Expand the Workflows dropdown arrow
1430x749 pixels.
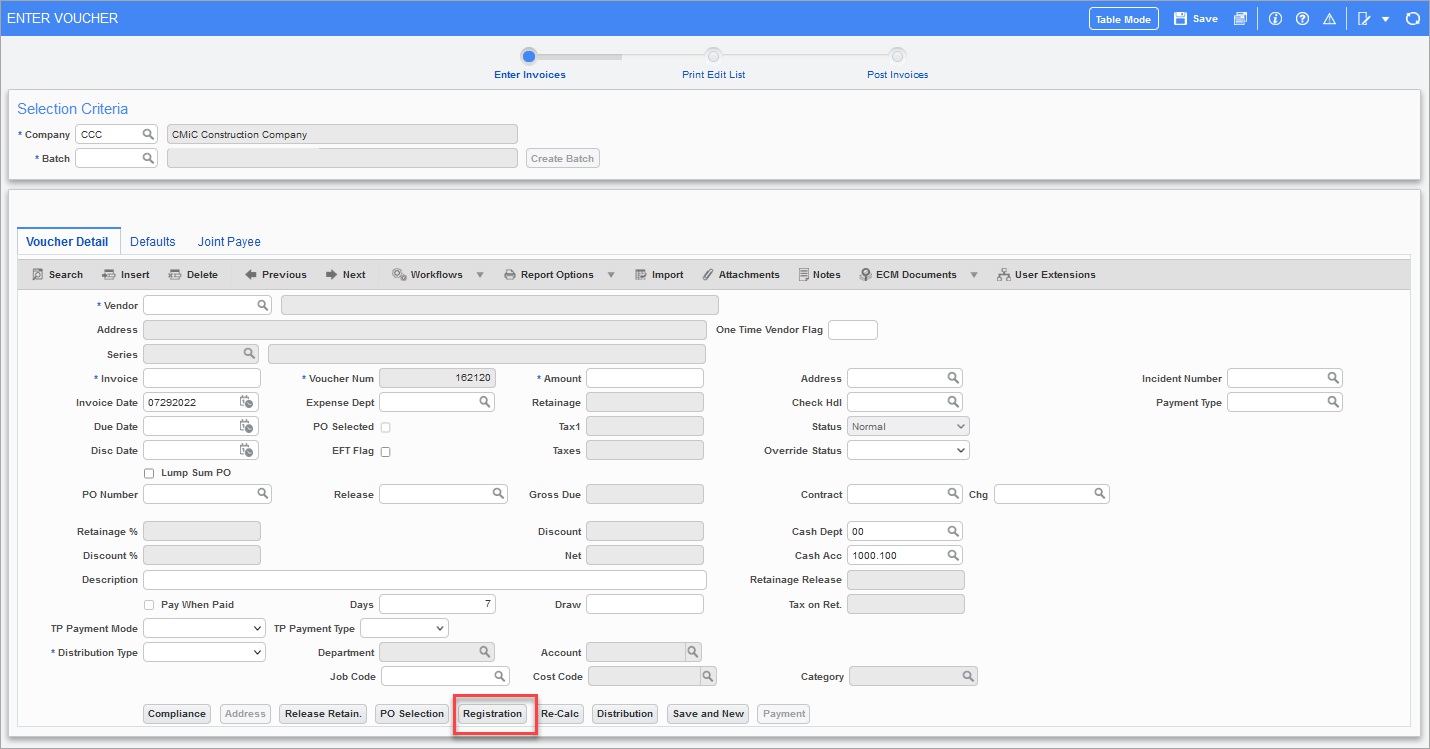480,274
